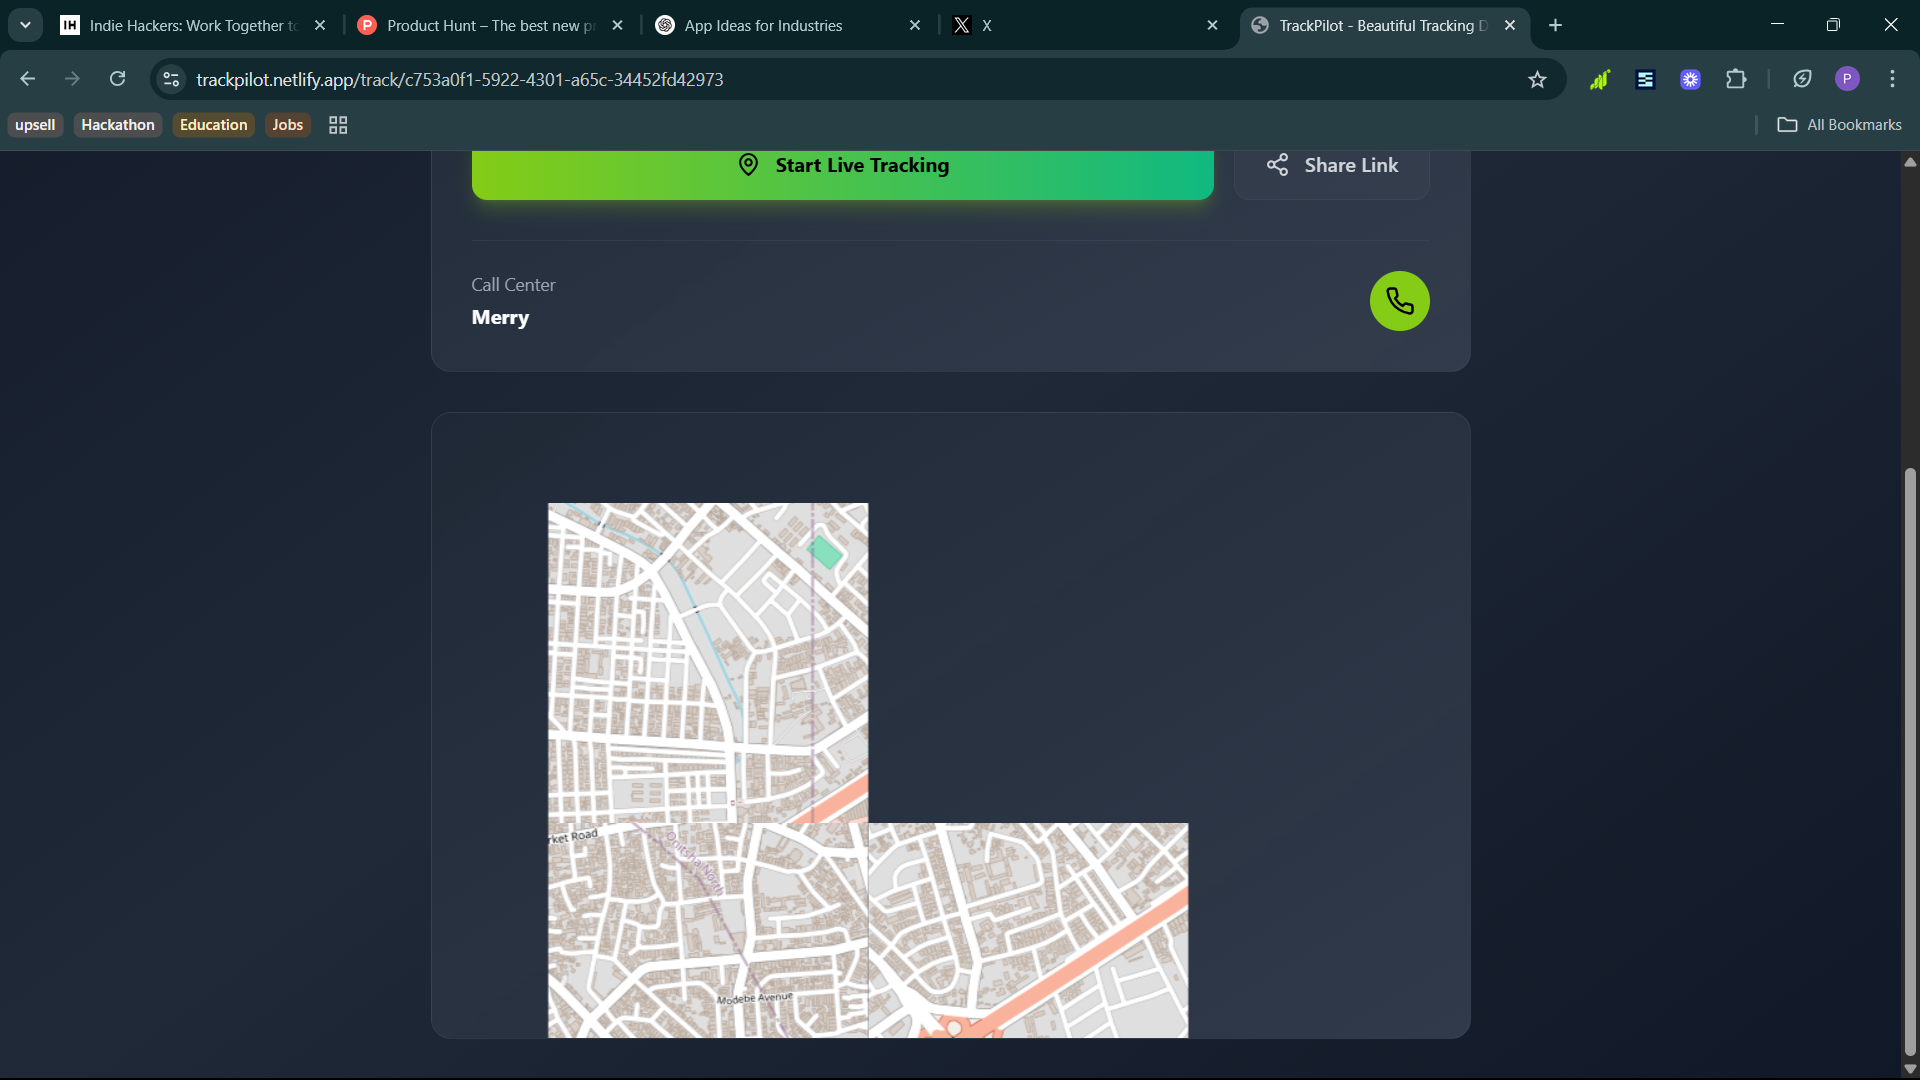Viewport: 1920px width, 1080px height.
Task: Open a new tab with plus button
Action: click(1555, 25)
